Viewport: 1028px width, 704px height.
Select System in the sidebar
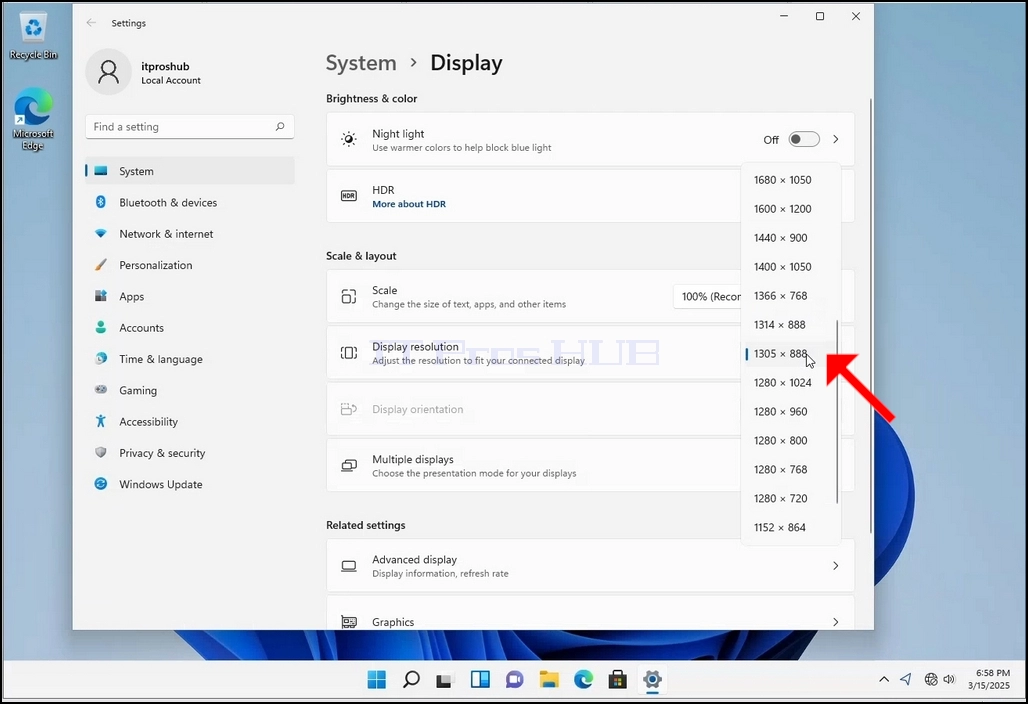190,171
